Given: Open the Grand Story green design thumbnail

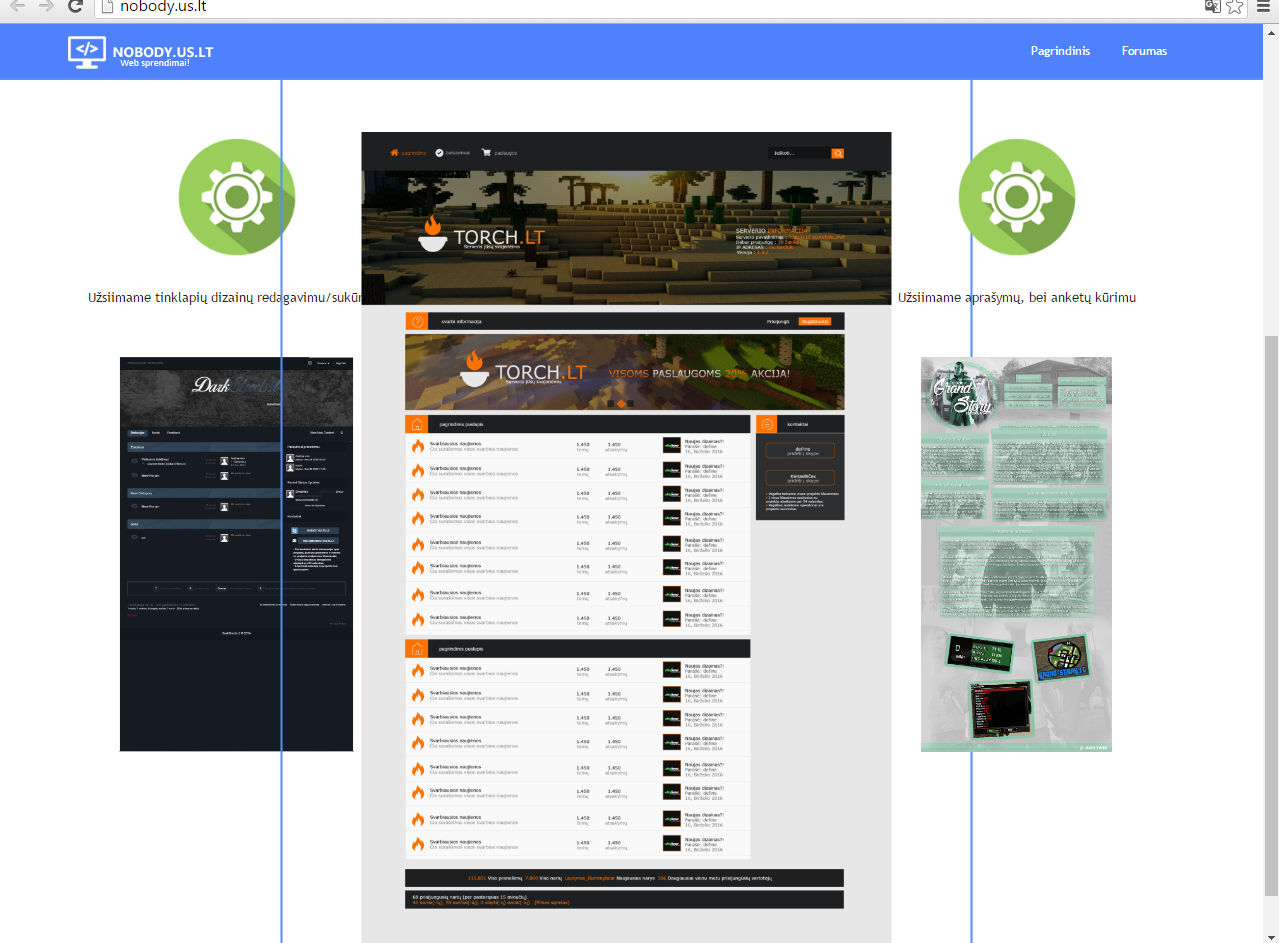Looking at the screenshot, I should pos(1016,554).
